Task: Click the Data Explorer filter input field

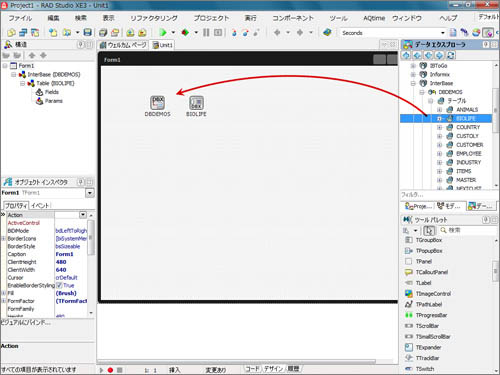Action: (448, 194)
